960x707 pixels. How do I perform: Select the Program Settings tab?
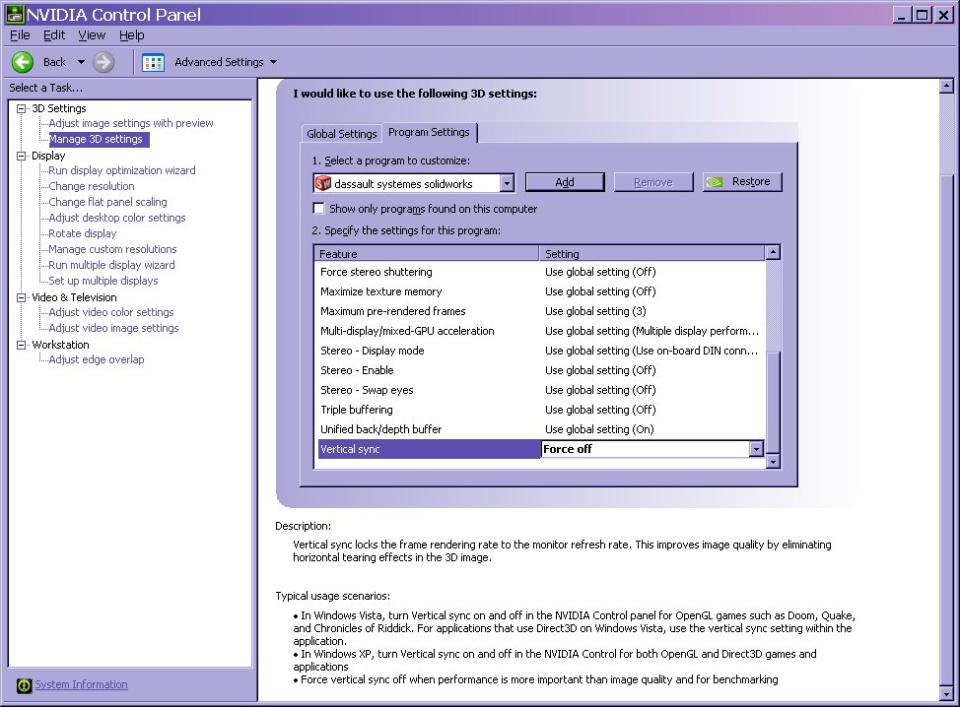429,132
